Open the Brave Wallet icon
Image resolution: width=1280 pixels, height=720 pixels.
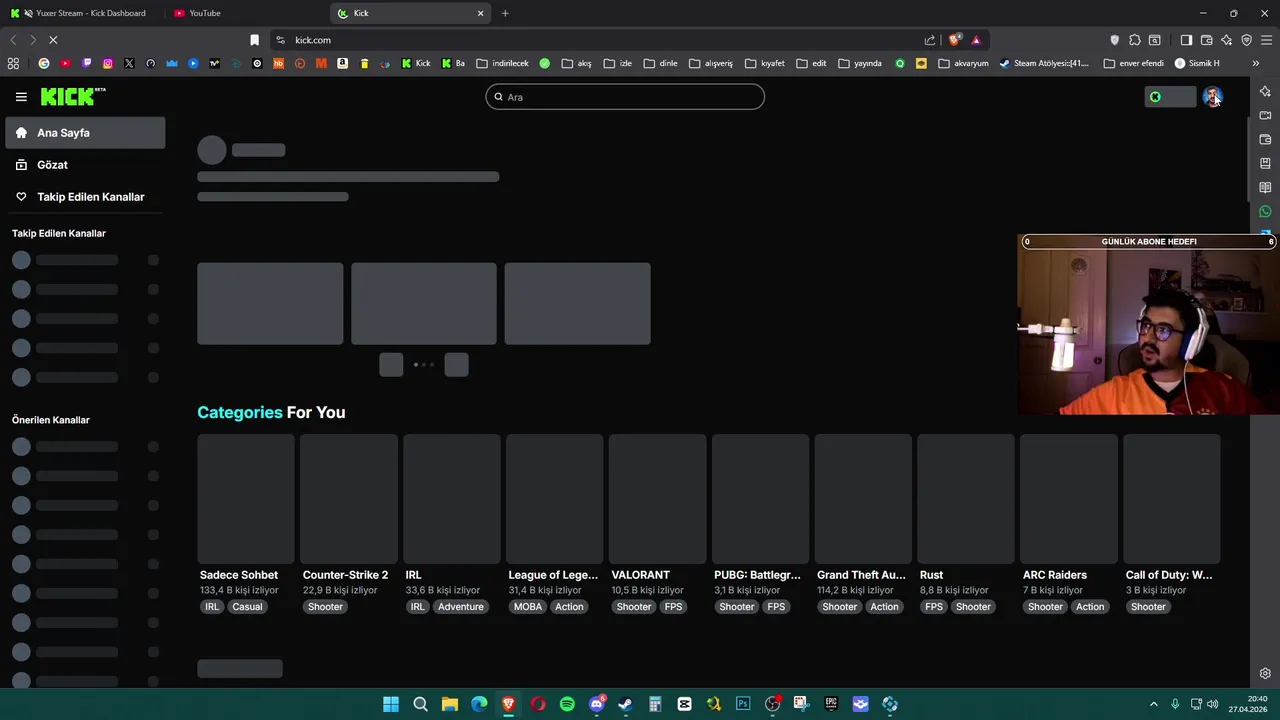point(1207,40)
